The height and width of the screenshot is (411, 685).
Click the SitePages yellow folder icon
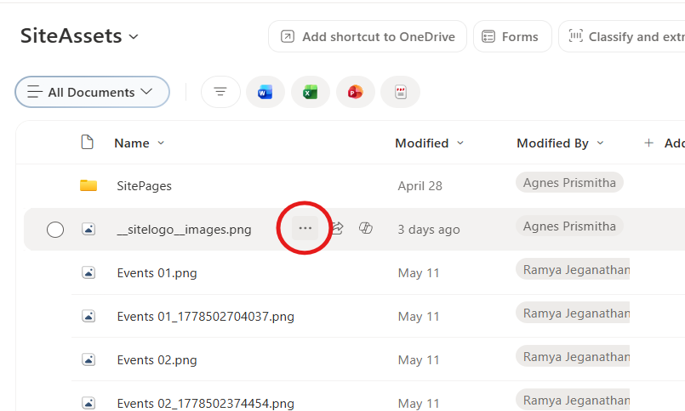click(x=88, y=186)
